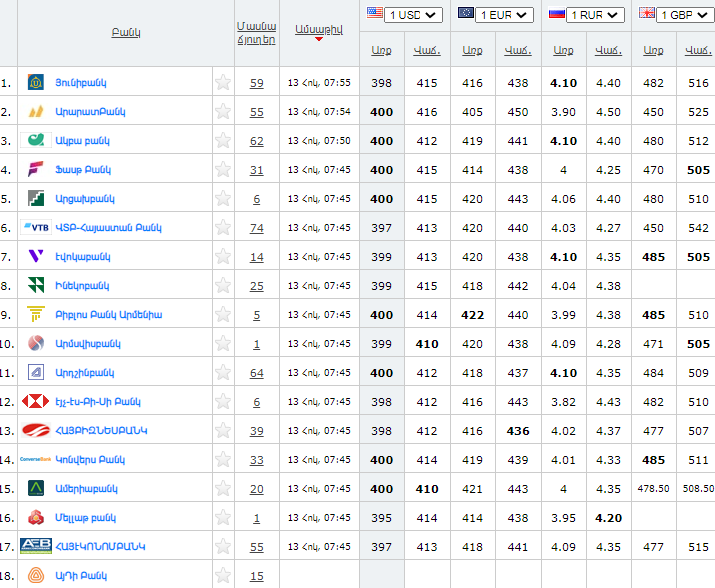
Task: Sort by the Բանկ column header
Action: coord(126,32)
